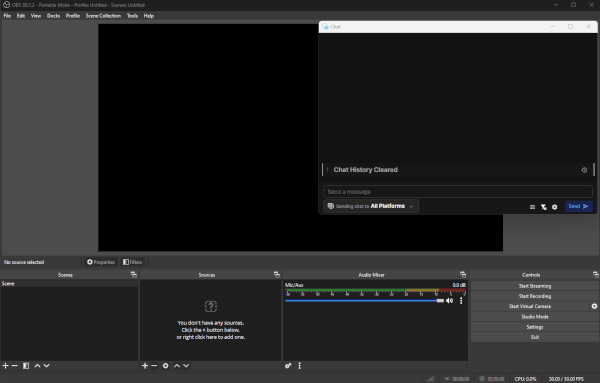
Task: Toggle Studio Mode button
Action: pos(535,316)
